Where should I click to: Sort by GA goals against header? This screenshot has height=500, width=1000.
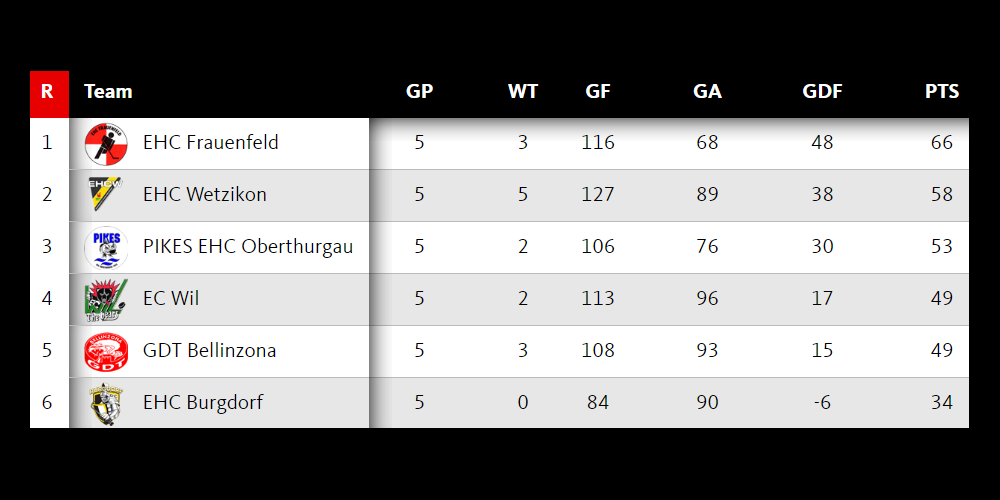(707, 92)
